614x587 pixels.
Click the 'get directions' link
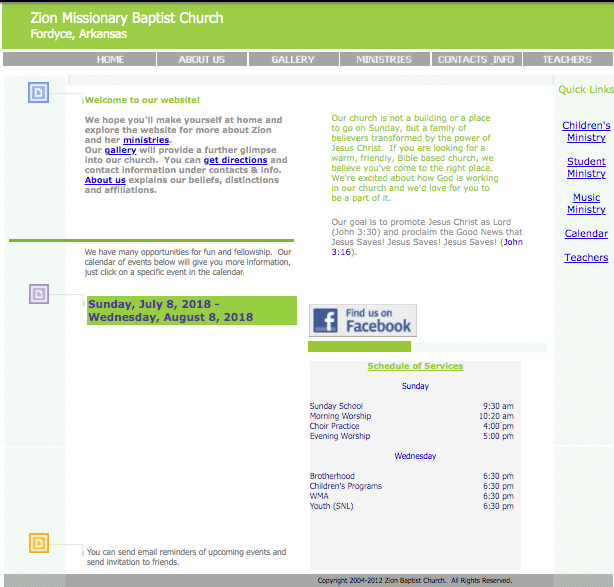tap(235, 160)
